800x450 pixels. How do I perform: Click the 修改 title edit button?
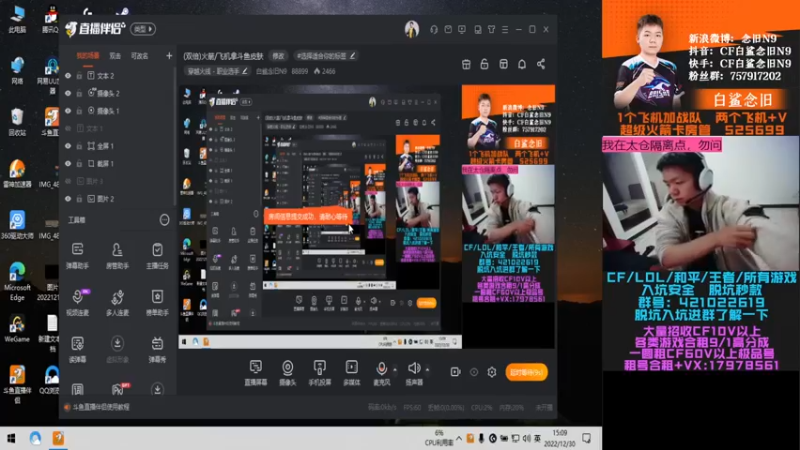point(278,56)
